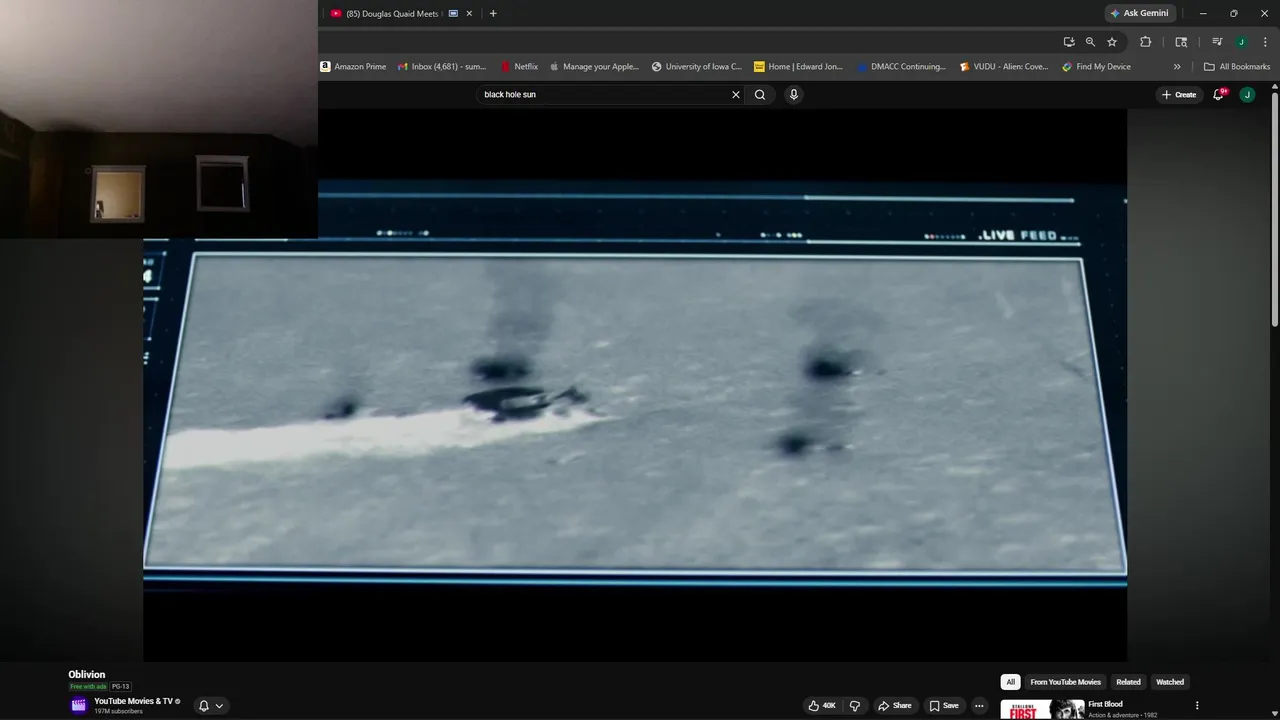Click the Share button
Viewport: 1280px width, 720px height.
(x=895, y=706)
